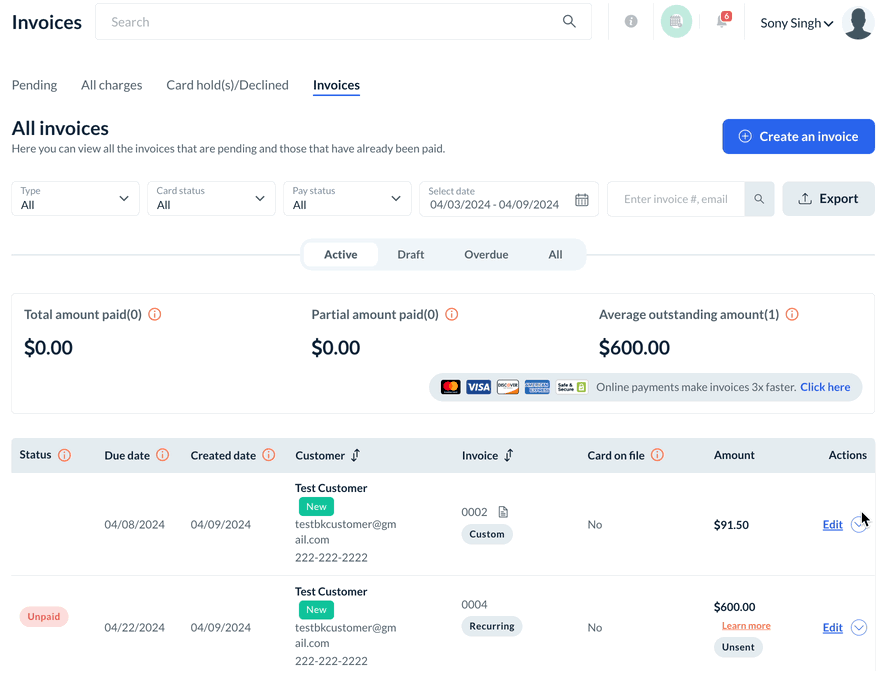Edit the $91.50 invoice
Image resolution: width=894 pixels, height=673 pixels.
832,525
